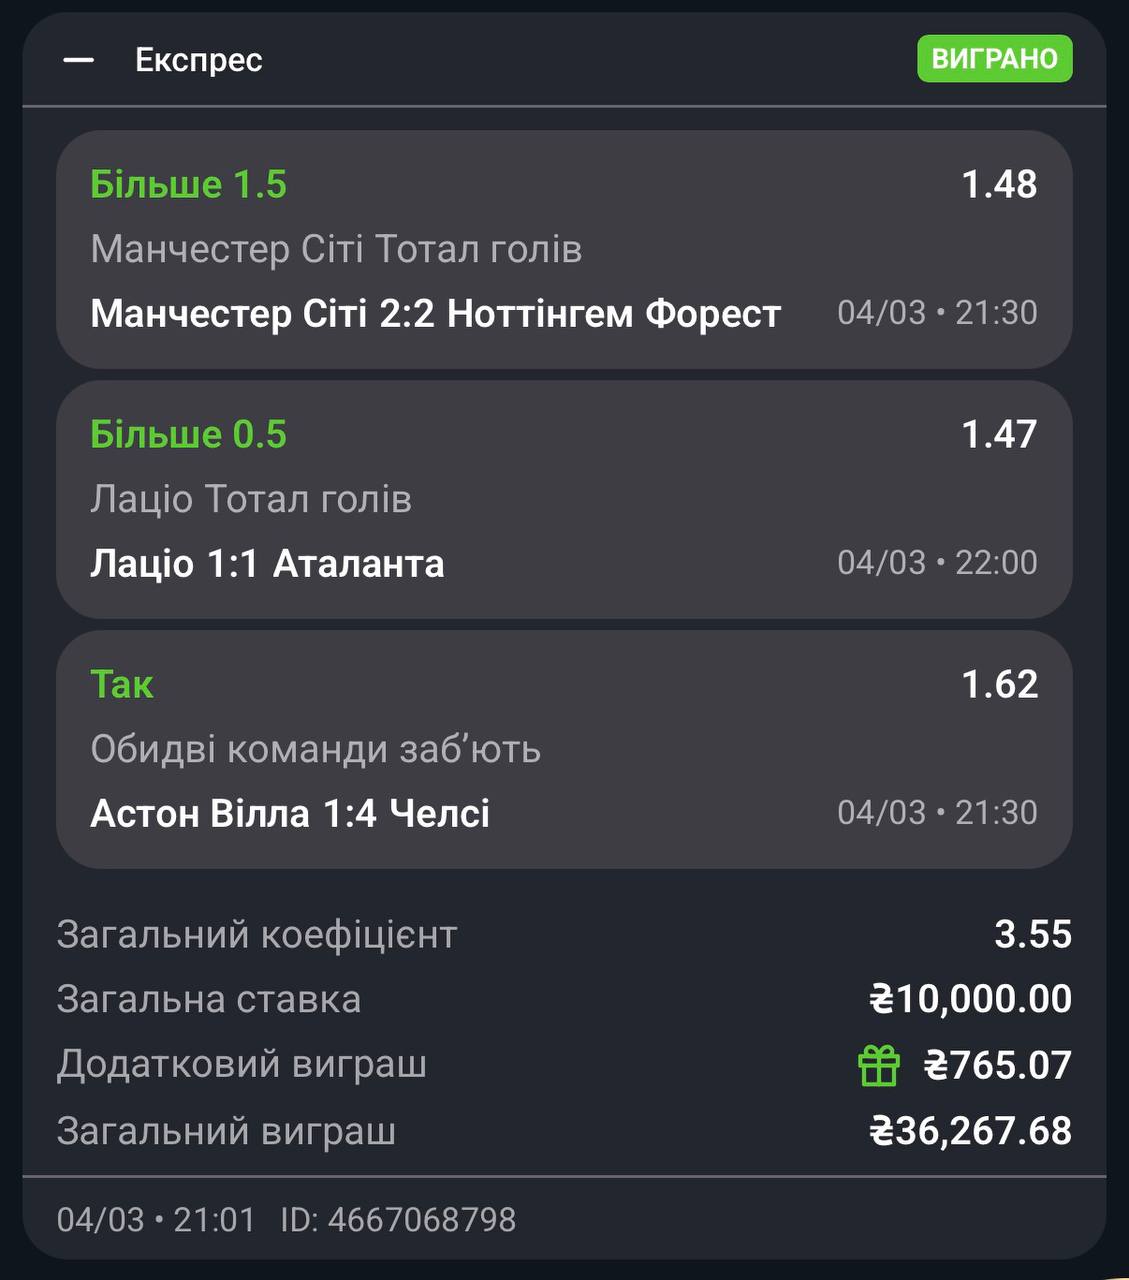Click the Так selection label
Image resolution: width=1129 pixels, height=1280 pixels.
pyautogui.click(x=122, y=685)
